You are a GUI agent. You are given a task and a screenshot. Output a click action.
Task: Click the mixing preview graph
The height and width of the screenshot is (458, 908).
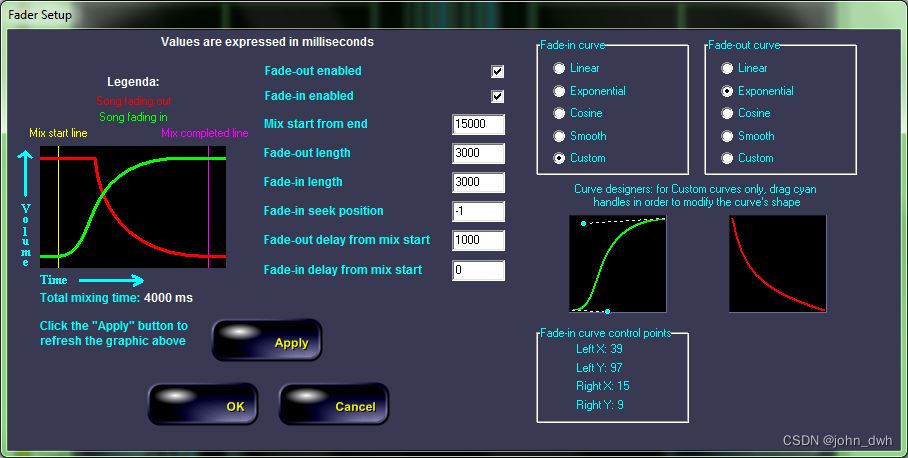coord(133,207)
